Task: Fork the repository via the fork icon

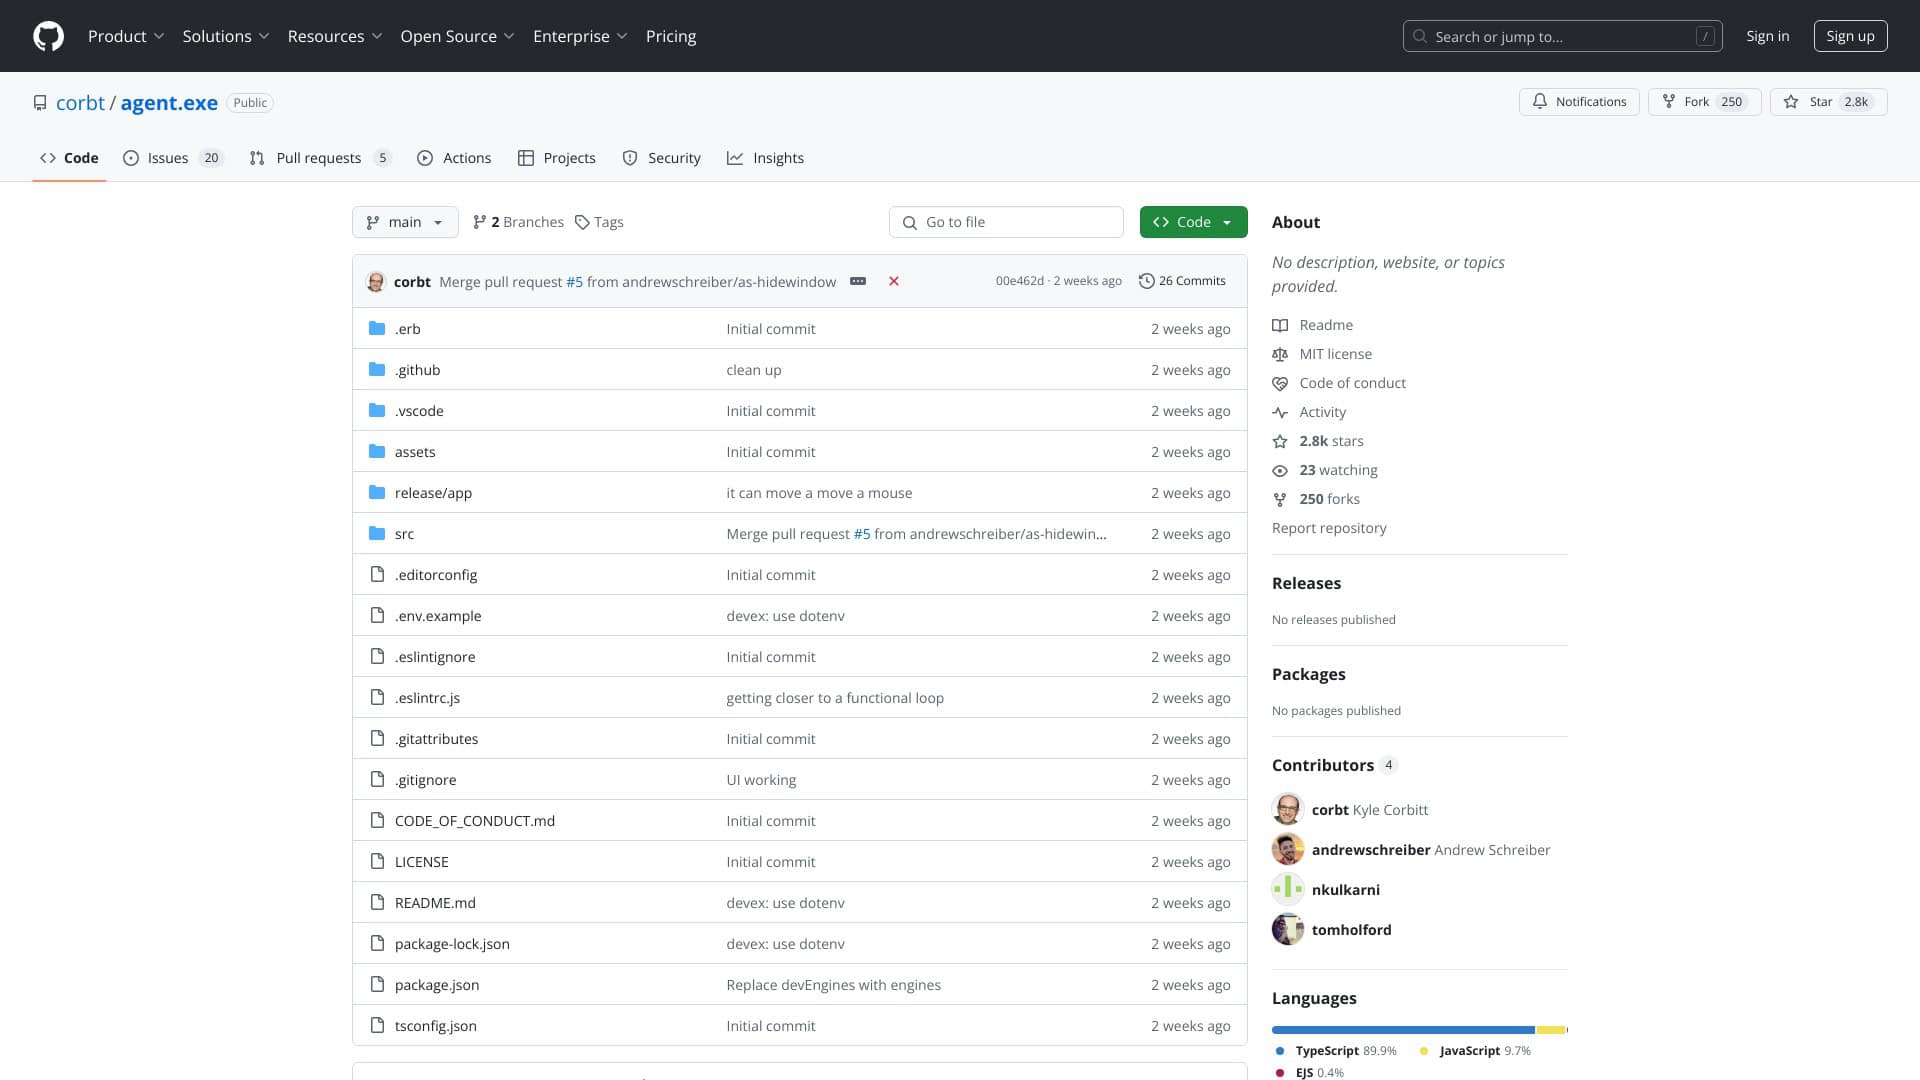Action: pyautogui.click(x=1668, y=101)
